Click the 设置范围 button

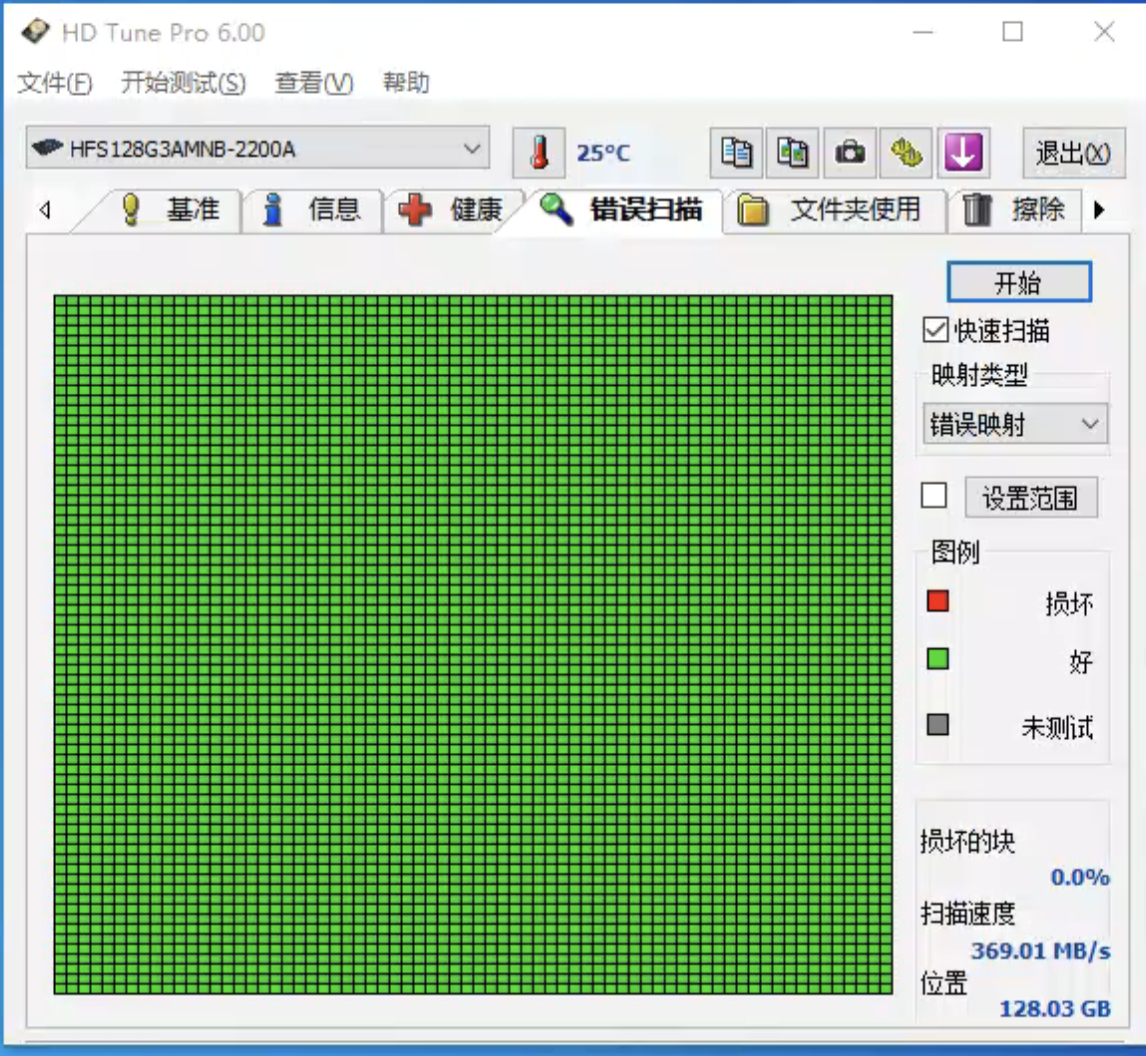(1031, 498)
